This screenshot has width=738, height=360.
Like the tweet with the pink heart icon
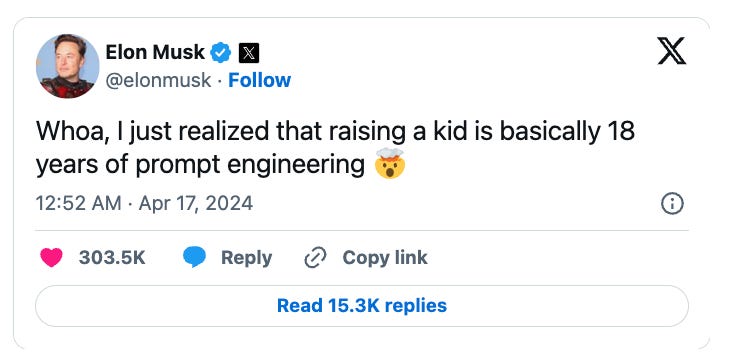tap(51, 257)
